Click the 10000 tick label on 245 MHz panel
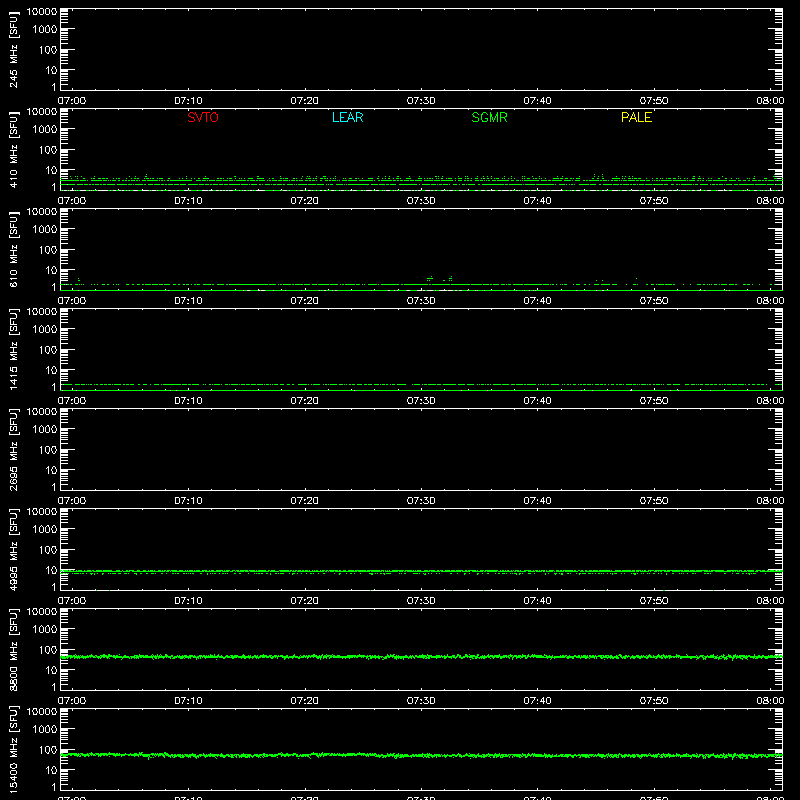This screenshot has height=800, width=800. coord(42,12)
